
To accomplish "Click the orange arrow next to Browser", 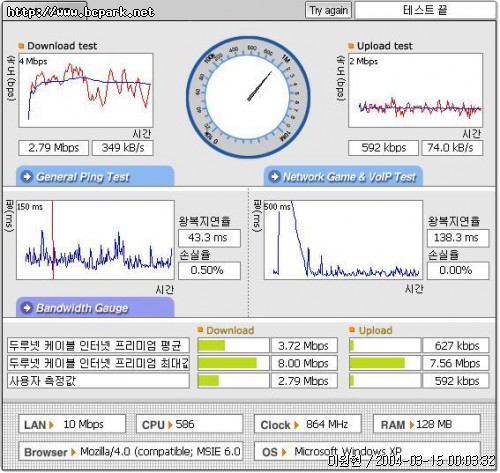I will [73, 452].
